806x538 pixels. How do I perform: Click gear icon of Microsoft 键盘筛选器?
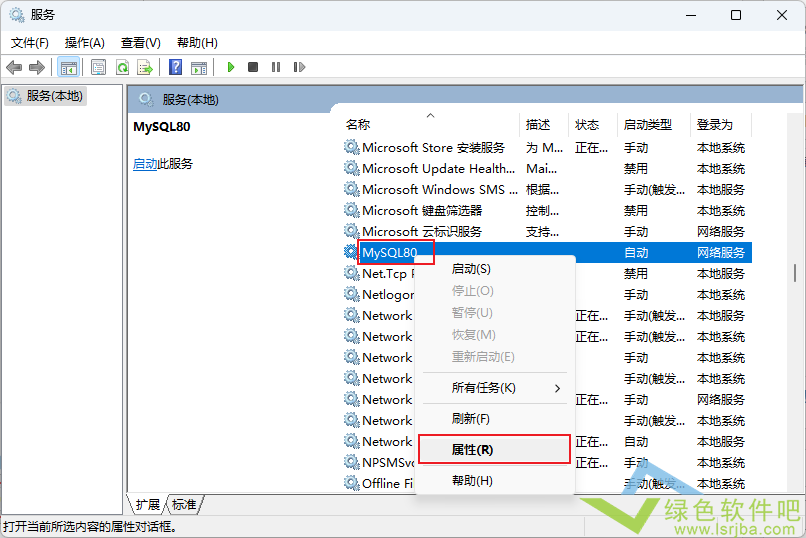pos(352,211)
